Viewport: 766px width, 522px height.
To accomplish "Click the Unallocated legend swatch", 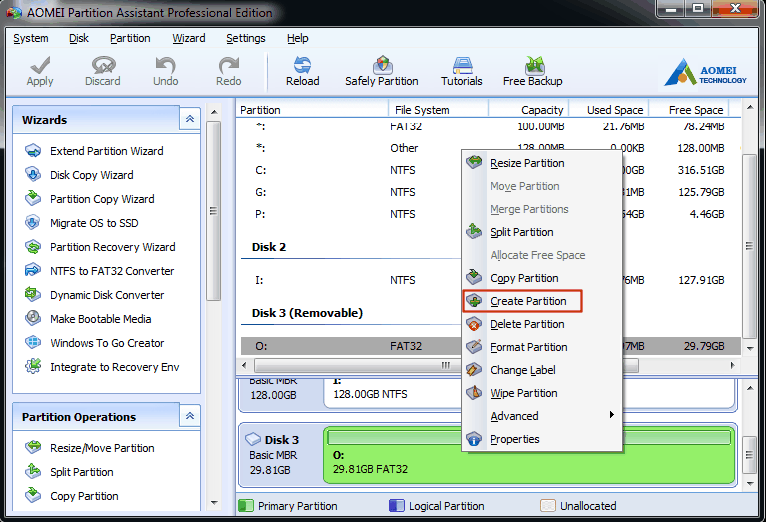I will (x=548, y=505).
